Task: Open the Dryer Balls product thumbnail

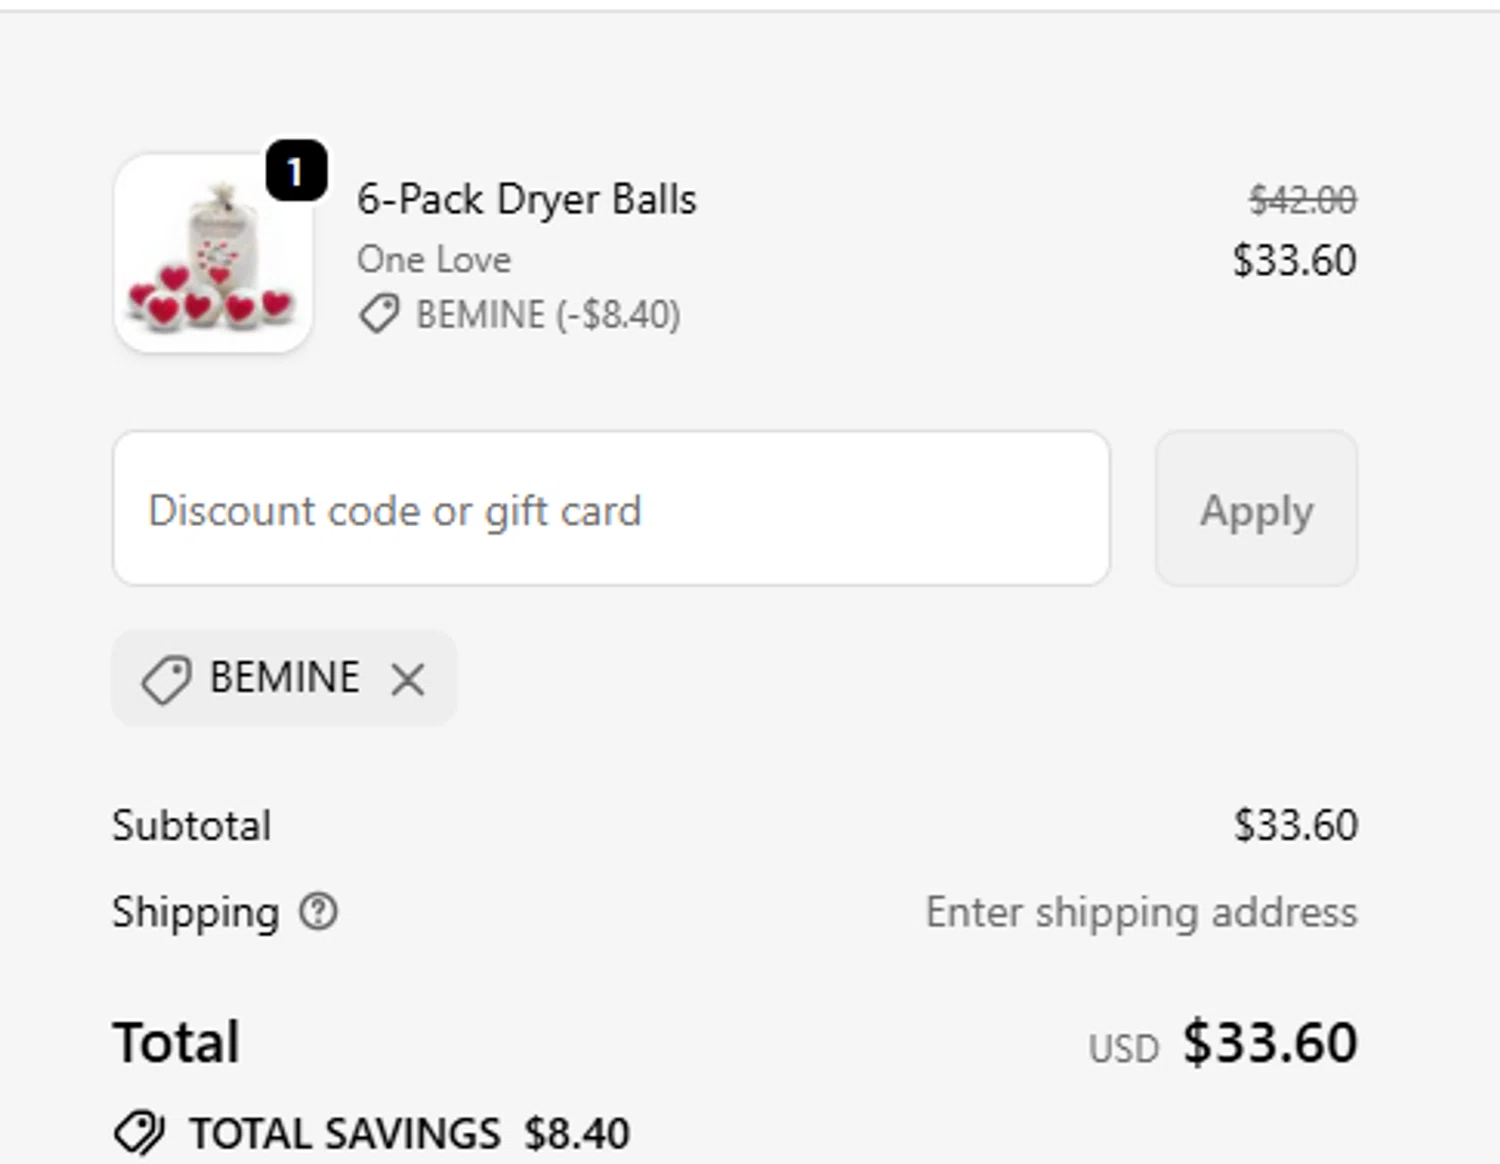Action: coord(213,253)
